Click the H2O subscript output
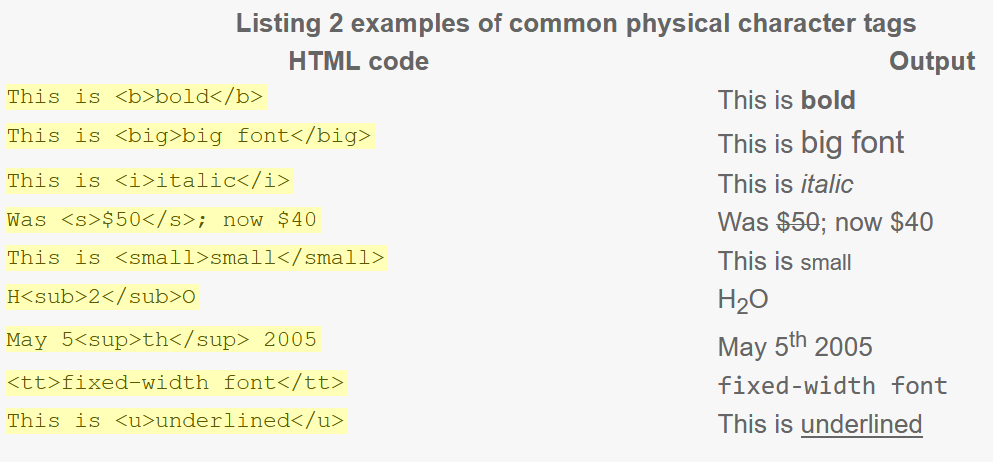Viewport: 993px width, 462px height. [x=743, y=300]
